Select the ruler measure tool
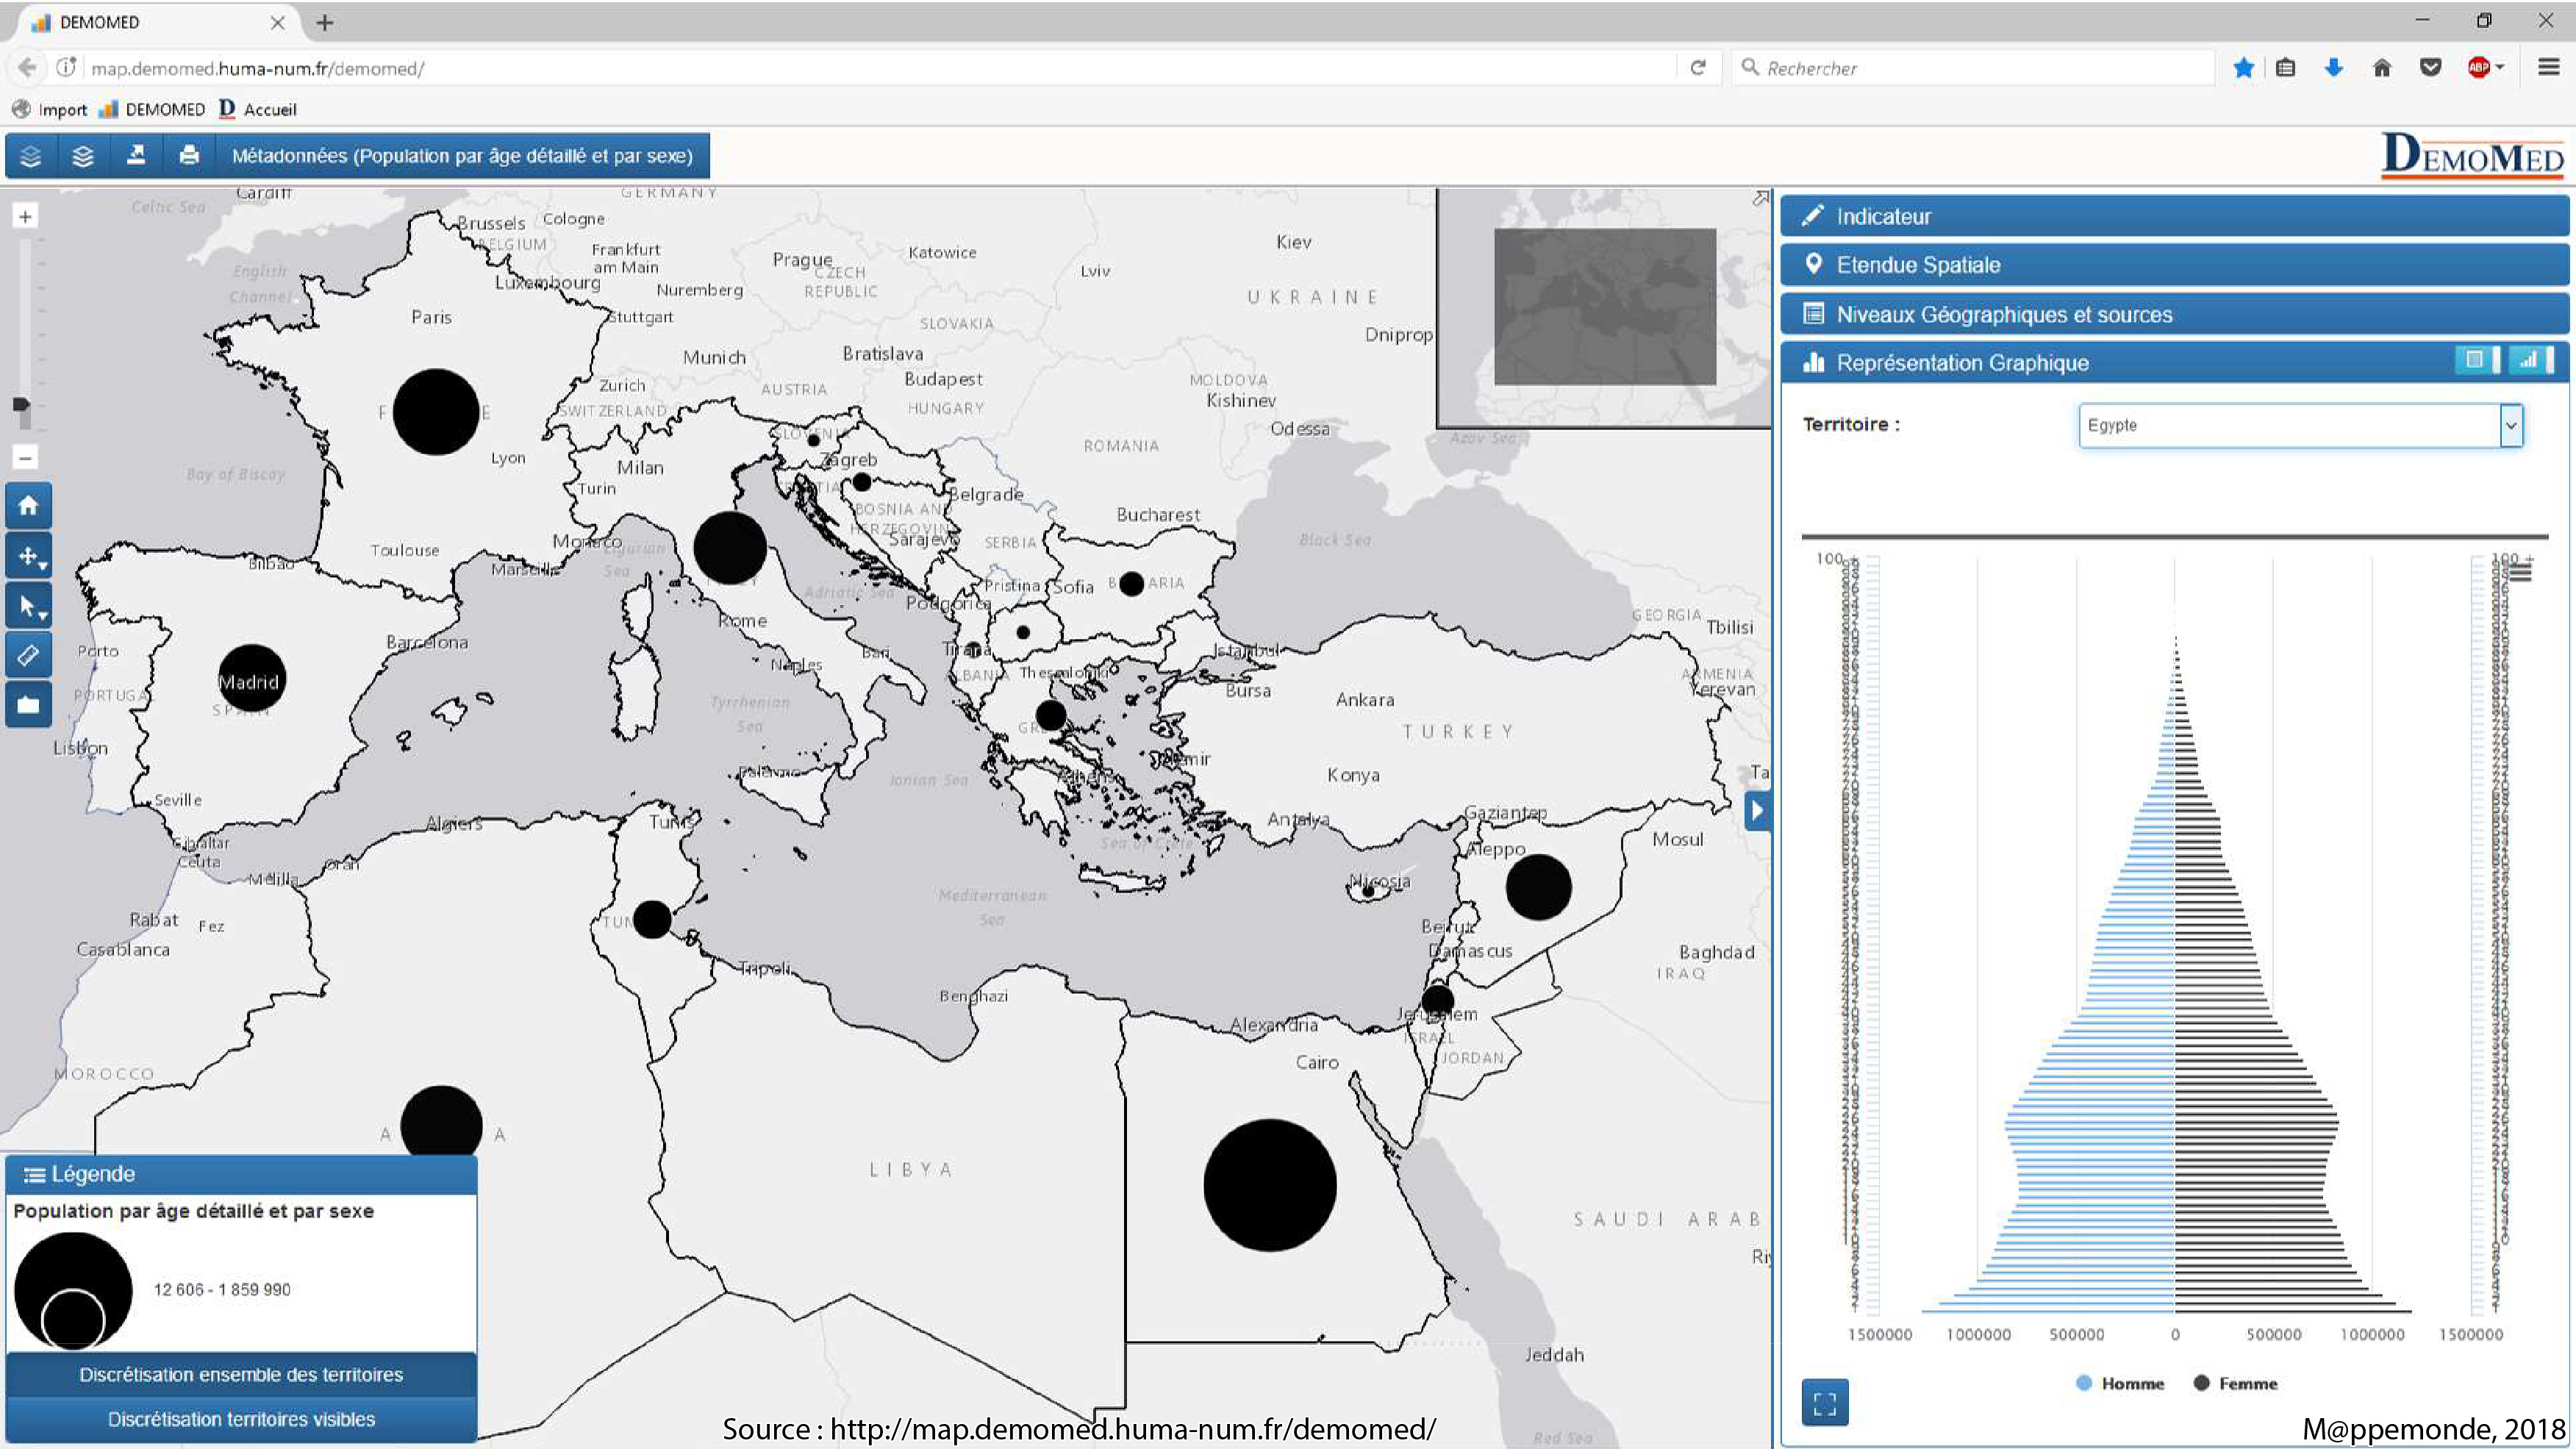 [28, 656]
